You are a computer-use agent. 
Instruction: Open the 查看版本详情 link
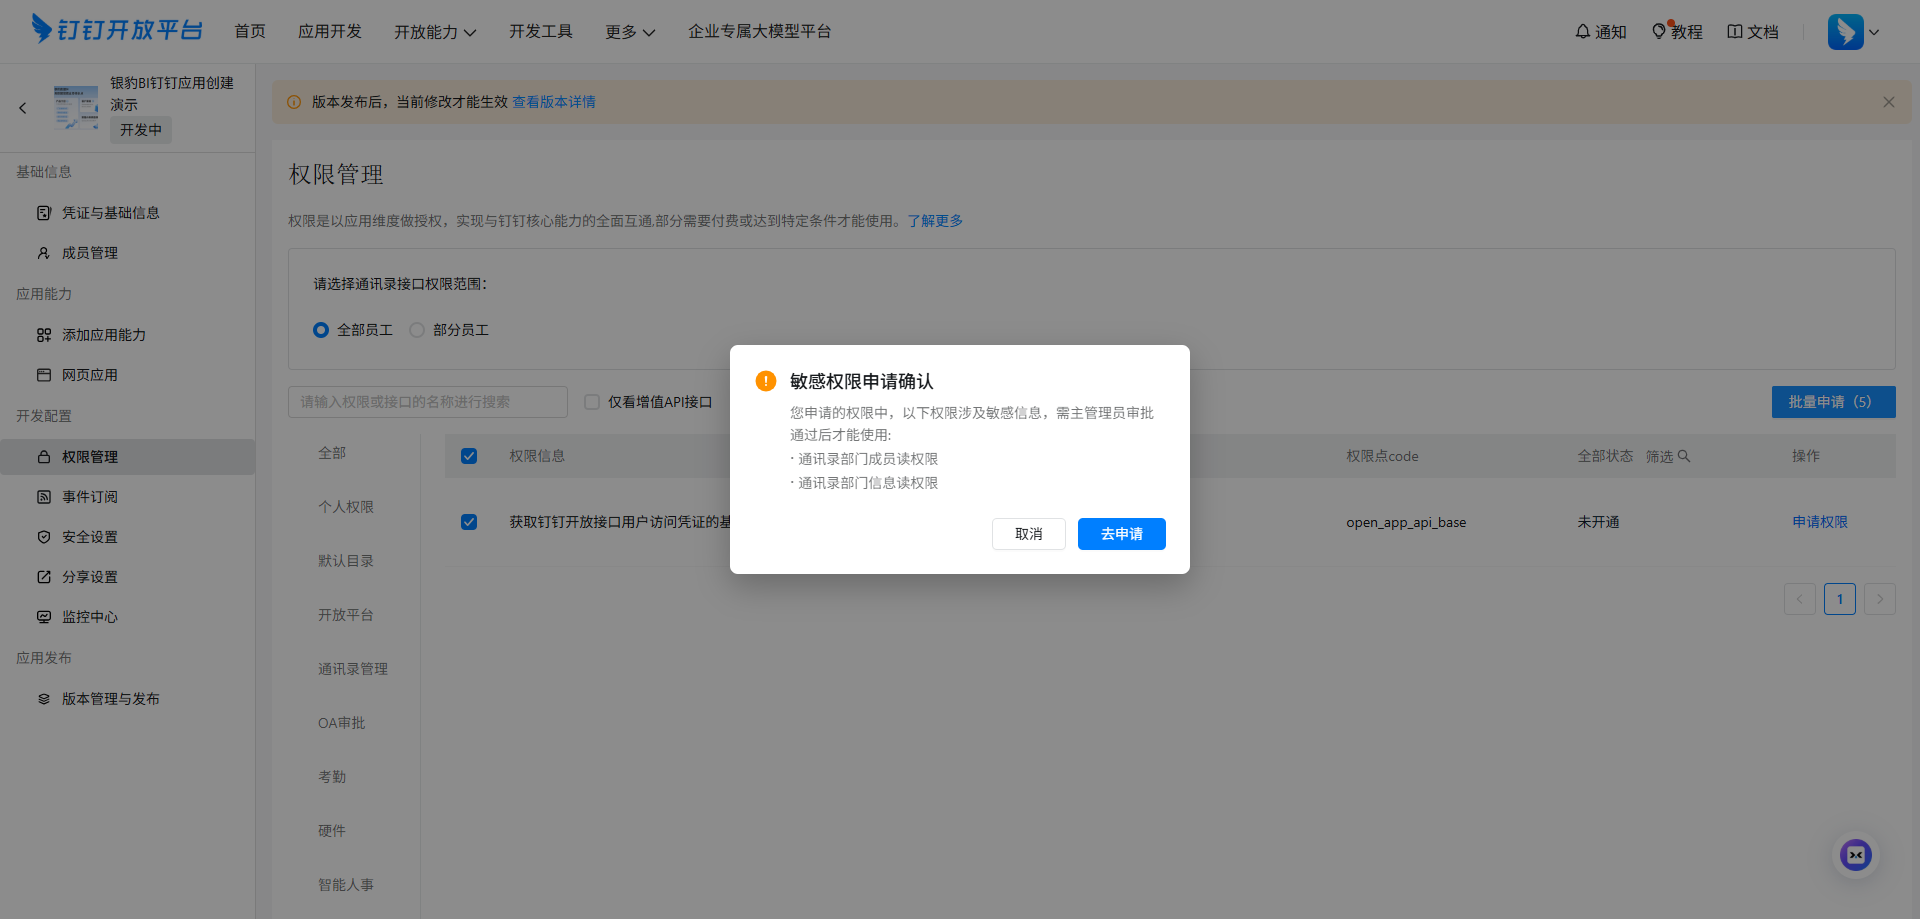tap(553, 101)
